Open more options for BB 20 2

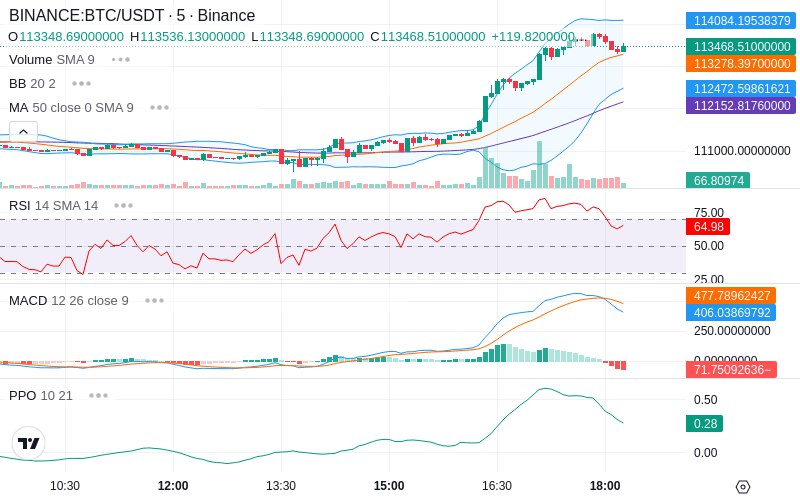point(82,84)
